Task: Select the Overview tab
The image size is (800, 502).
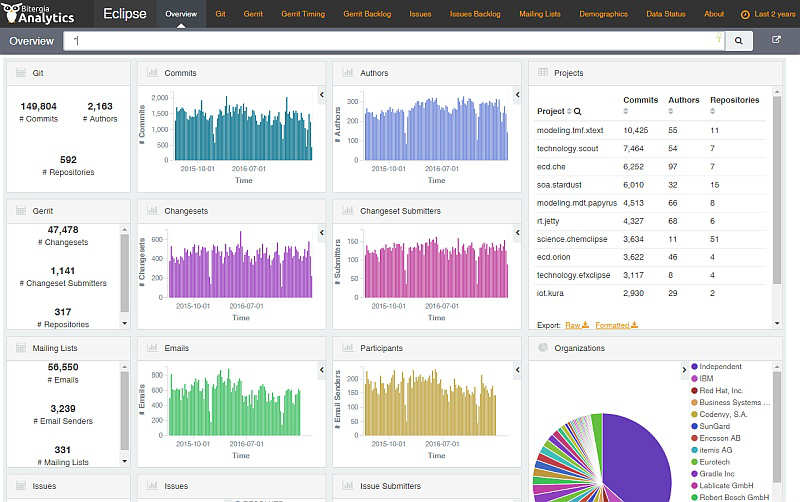Action: coord(181,14)
